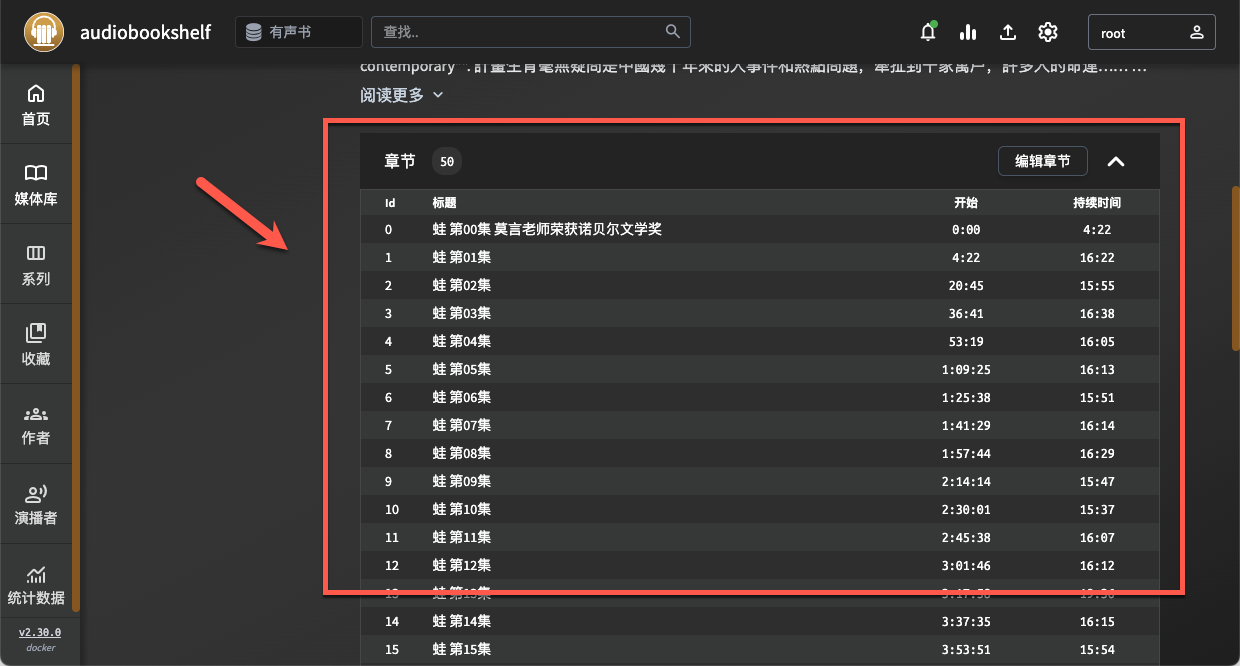
Task: Collapse the 章节 chapters panel chevron
Action: click(x=1116, y=161)
